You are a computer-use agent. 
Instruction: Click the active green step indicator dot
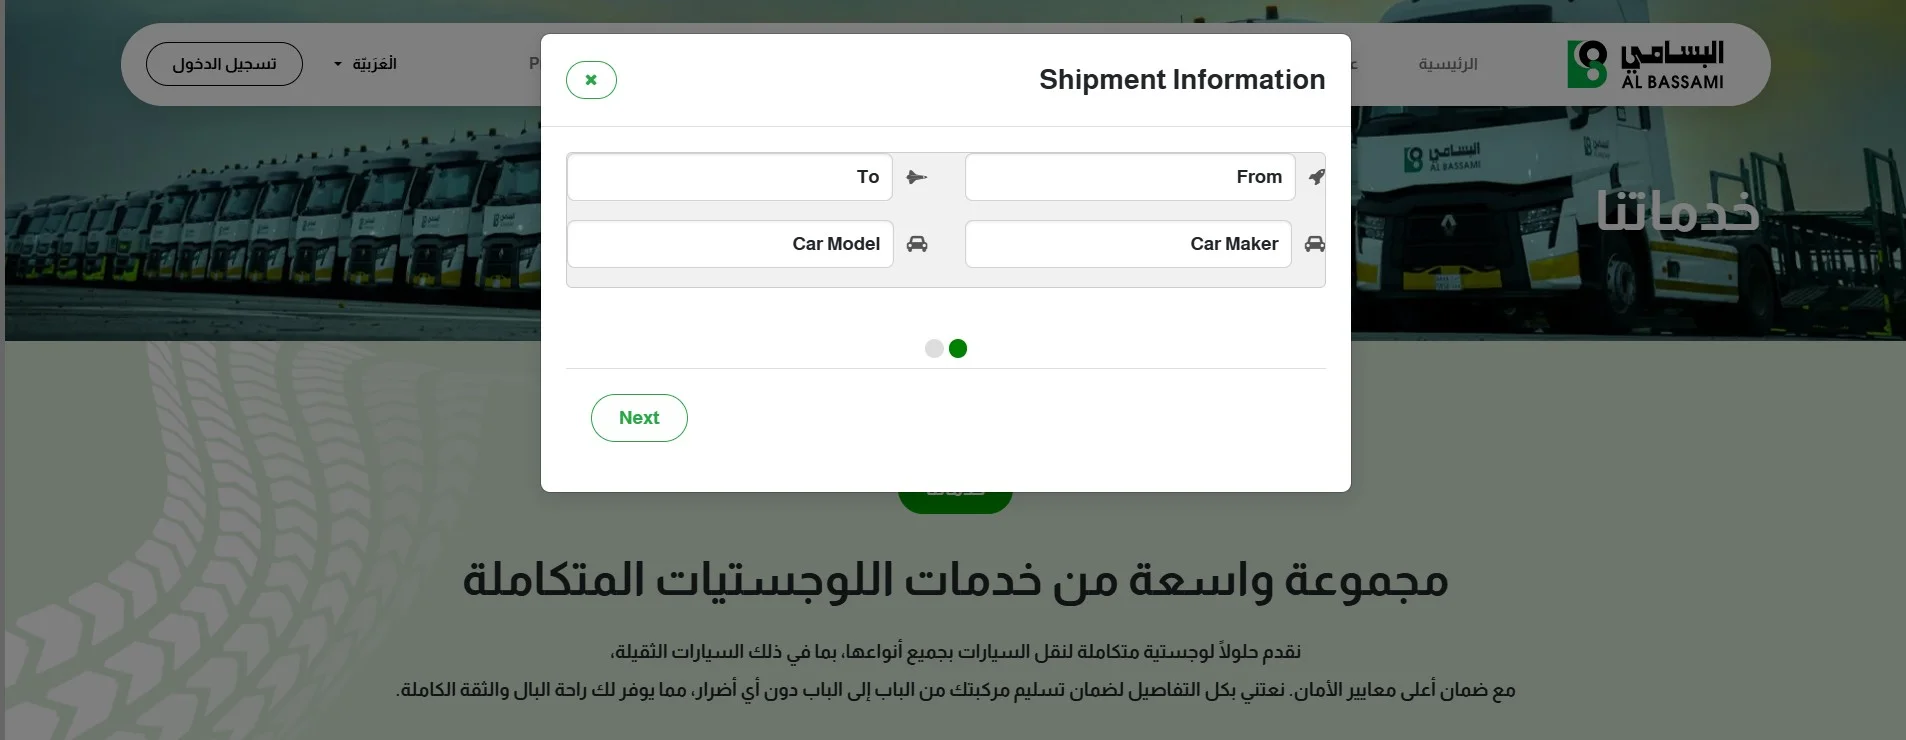(x=958, y=348)
